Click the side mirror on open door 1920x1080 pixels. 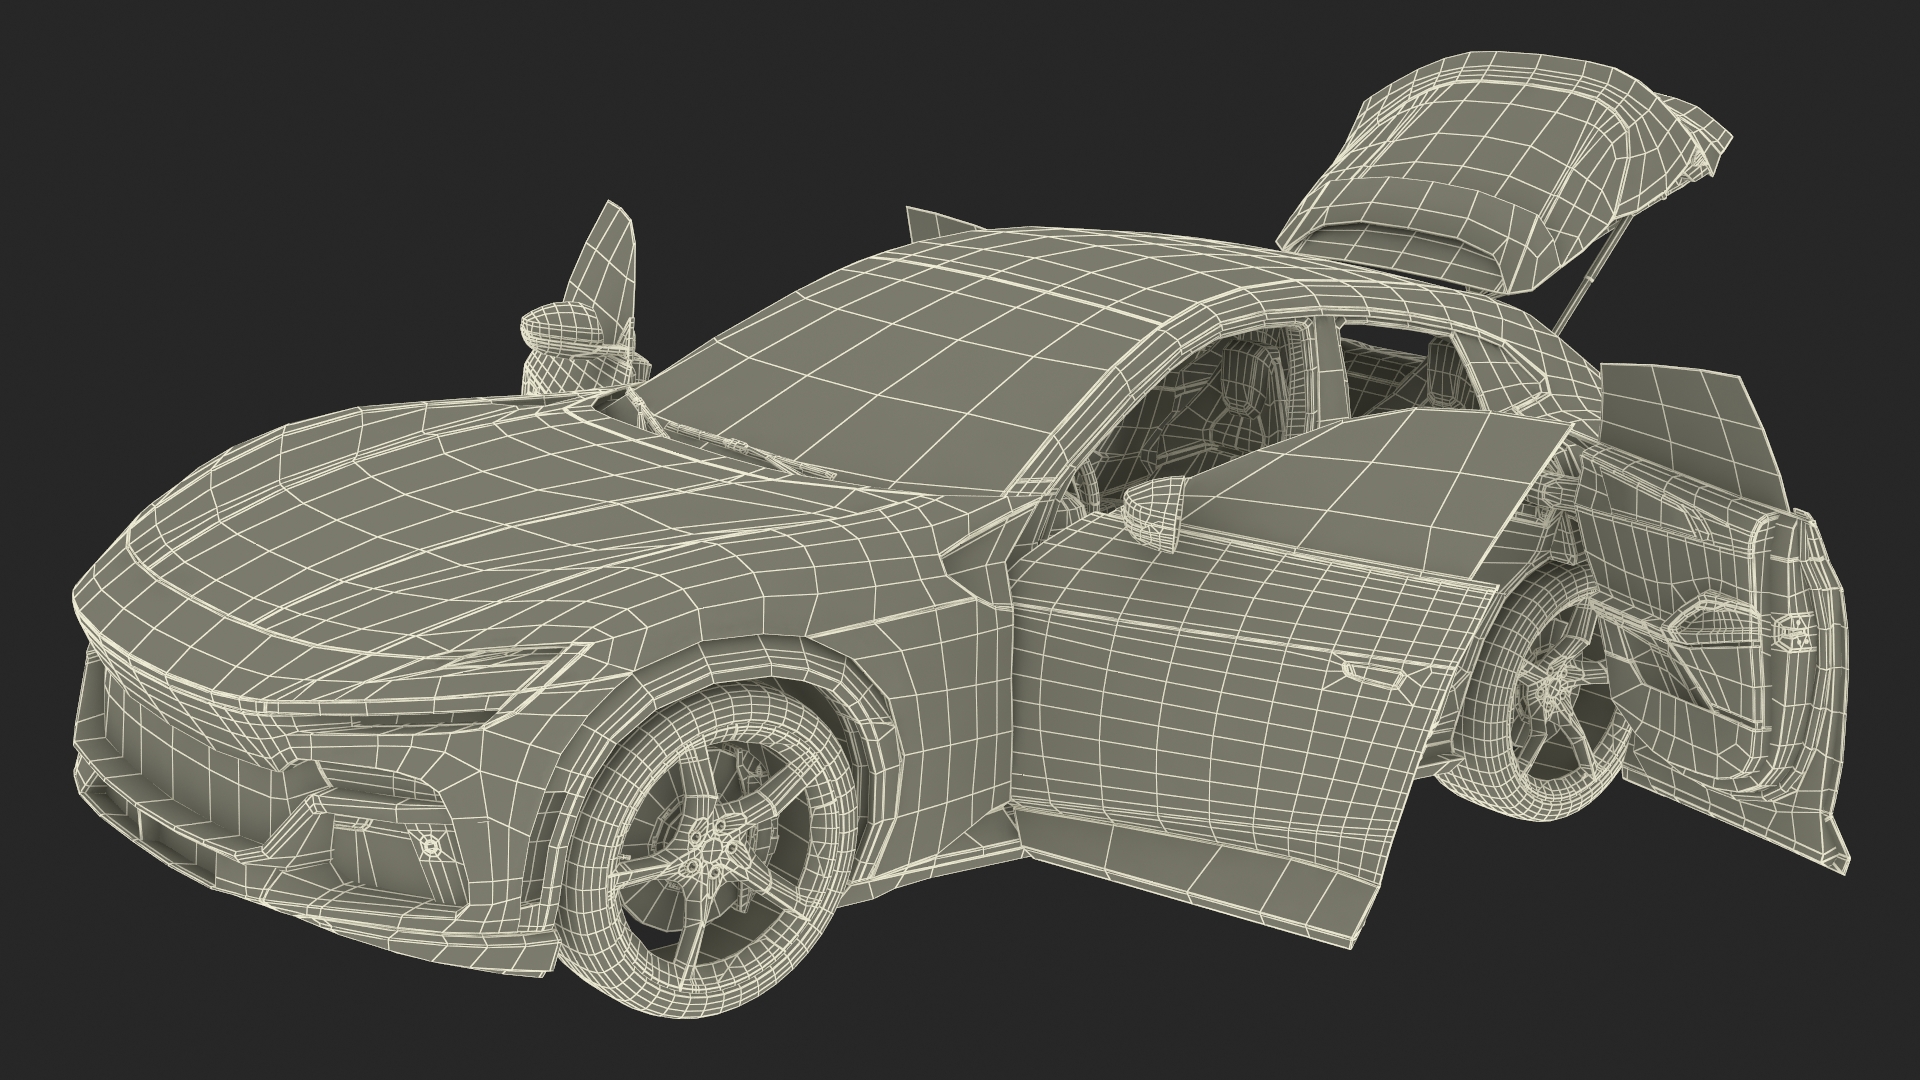pyautogui.click(x=1155, y=510)
